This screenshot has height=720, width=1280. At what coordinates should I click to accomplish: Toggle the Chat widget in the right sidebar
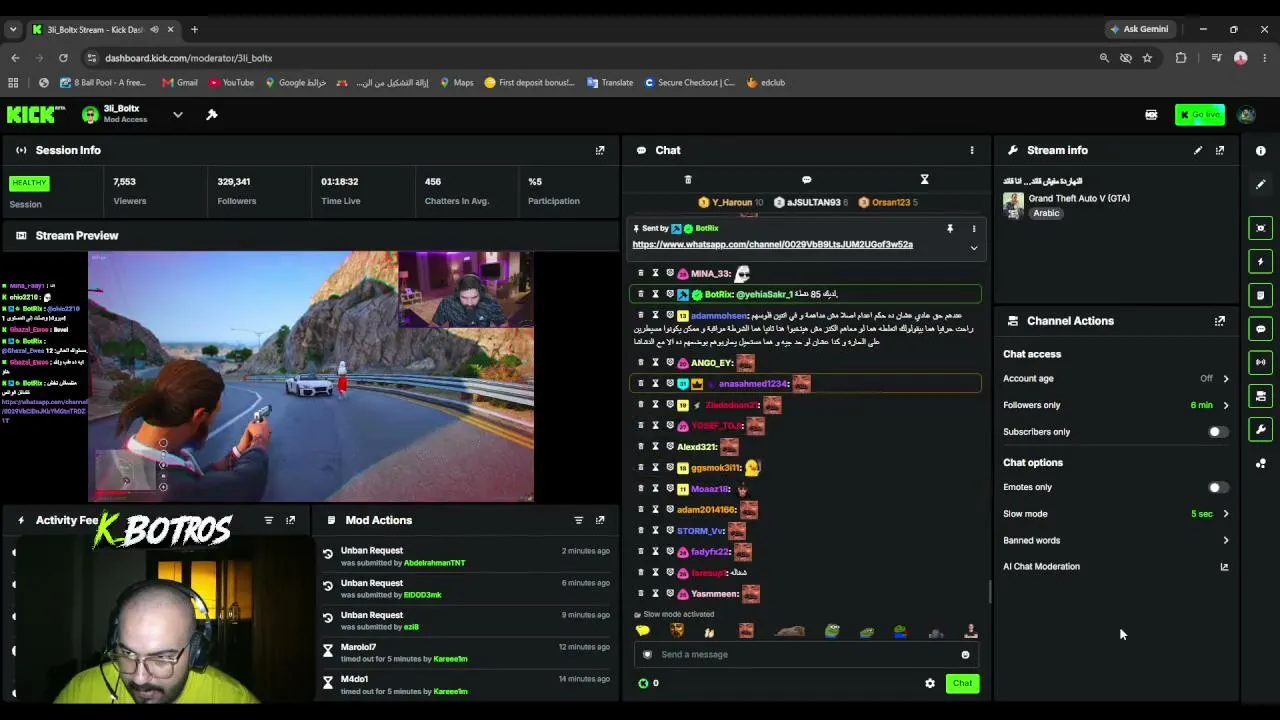[x=1261, y=329]
